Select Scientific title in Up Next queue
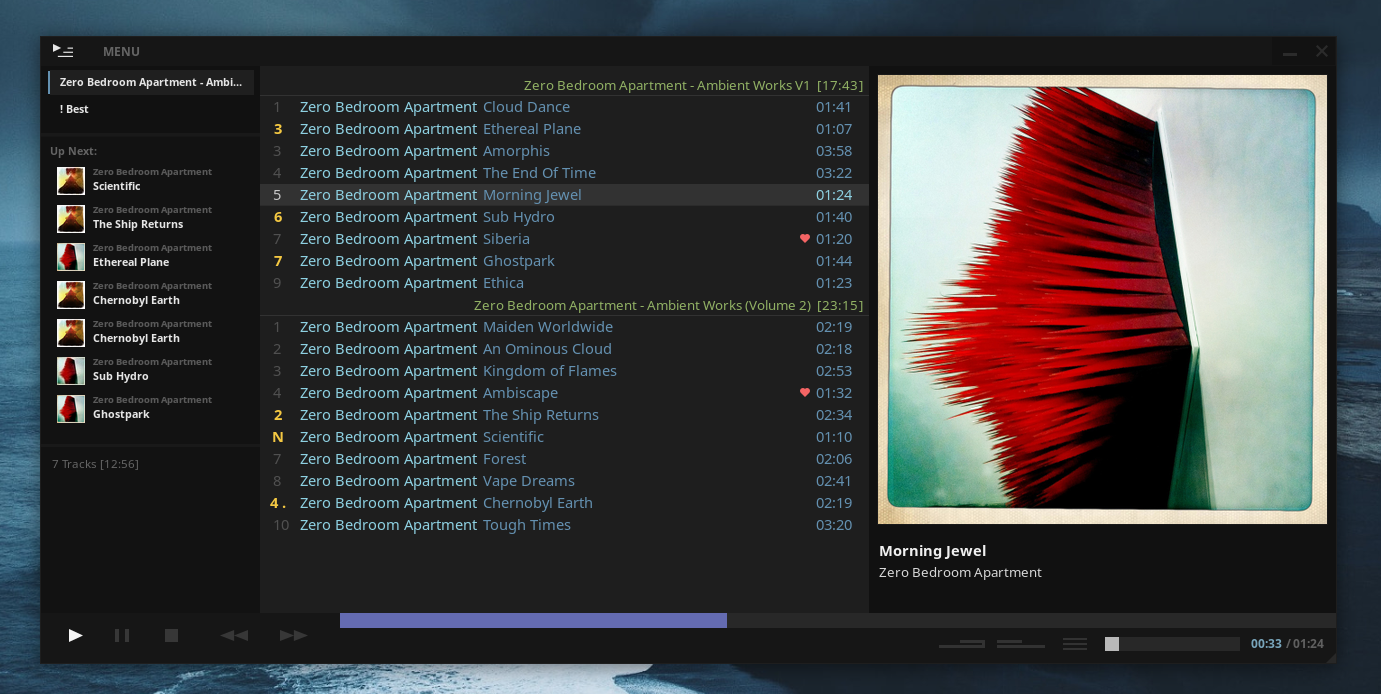The height and width of the screenshot is (694, 1381). [x=117, y=186]
